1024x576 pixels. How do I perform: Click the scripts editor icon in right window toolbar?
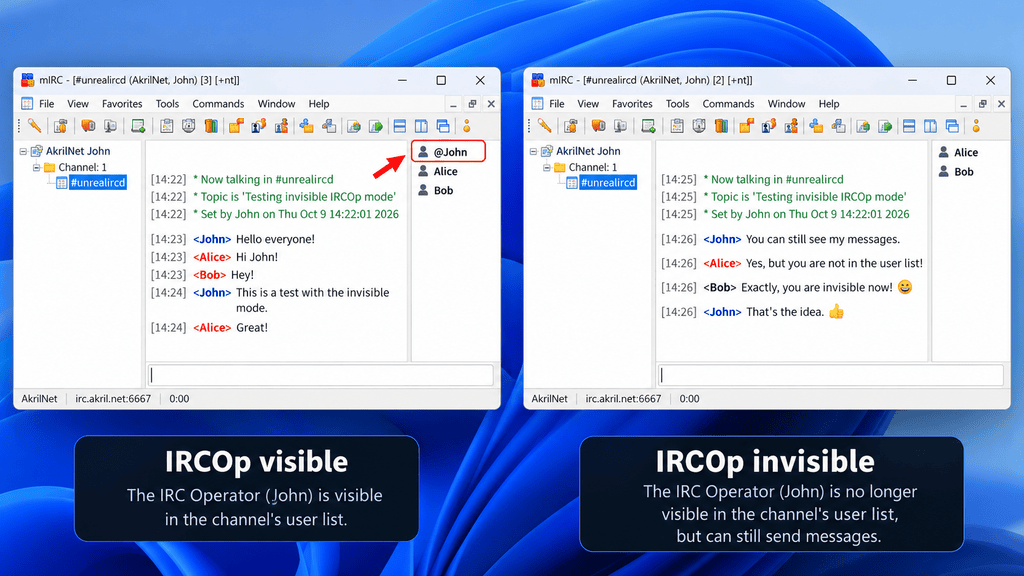pyautogui.click(x=648, y=126)
